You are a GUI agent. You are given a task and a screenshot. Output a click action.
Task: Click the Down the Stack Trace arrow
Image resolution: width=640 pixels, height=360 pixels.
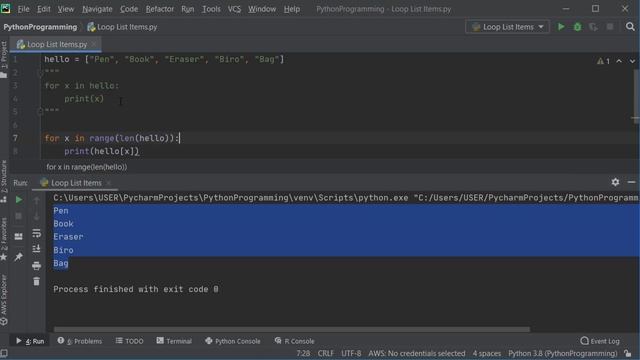pos(36,216)
